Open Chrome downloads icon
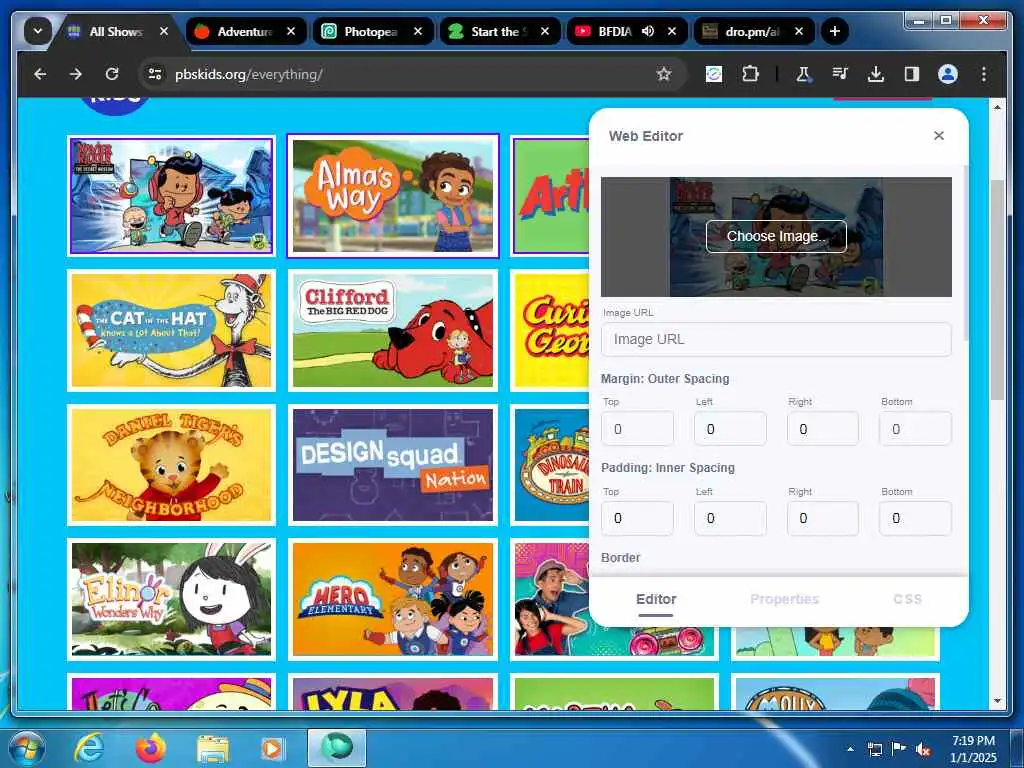 [x=876, y=74]
